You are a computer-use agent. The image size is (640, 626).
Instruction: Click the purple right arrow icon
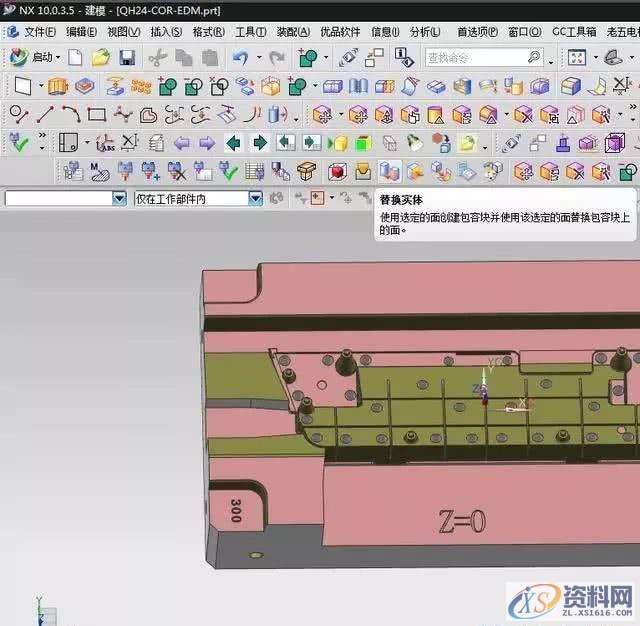coord(207,143)
